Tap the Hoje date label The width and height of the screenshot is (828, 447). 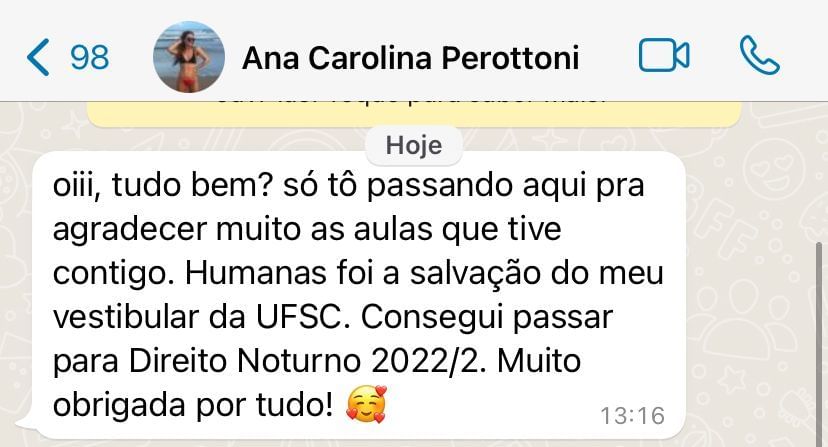[x=414, y=145]
